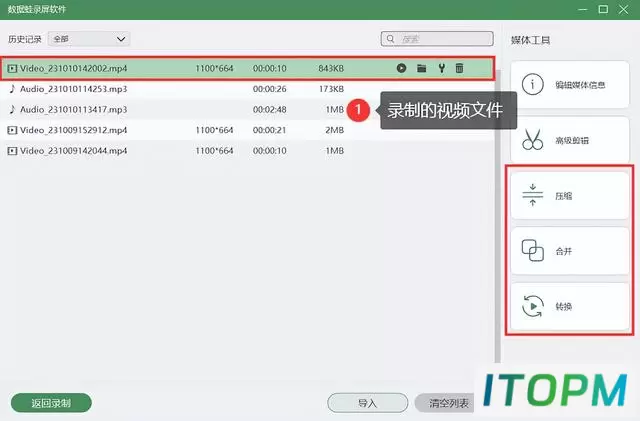Click size 843KB of first video

pyautogui.click(x=331, y=68)
